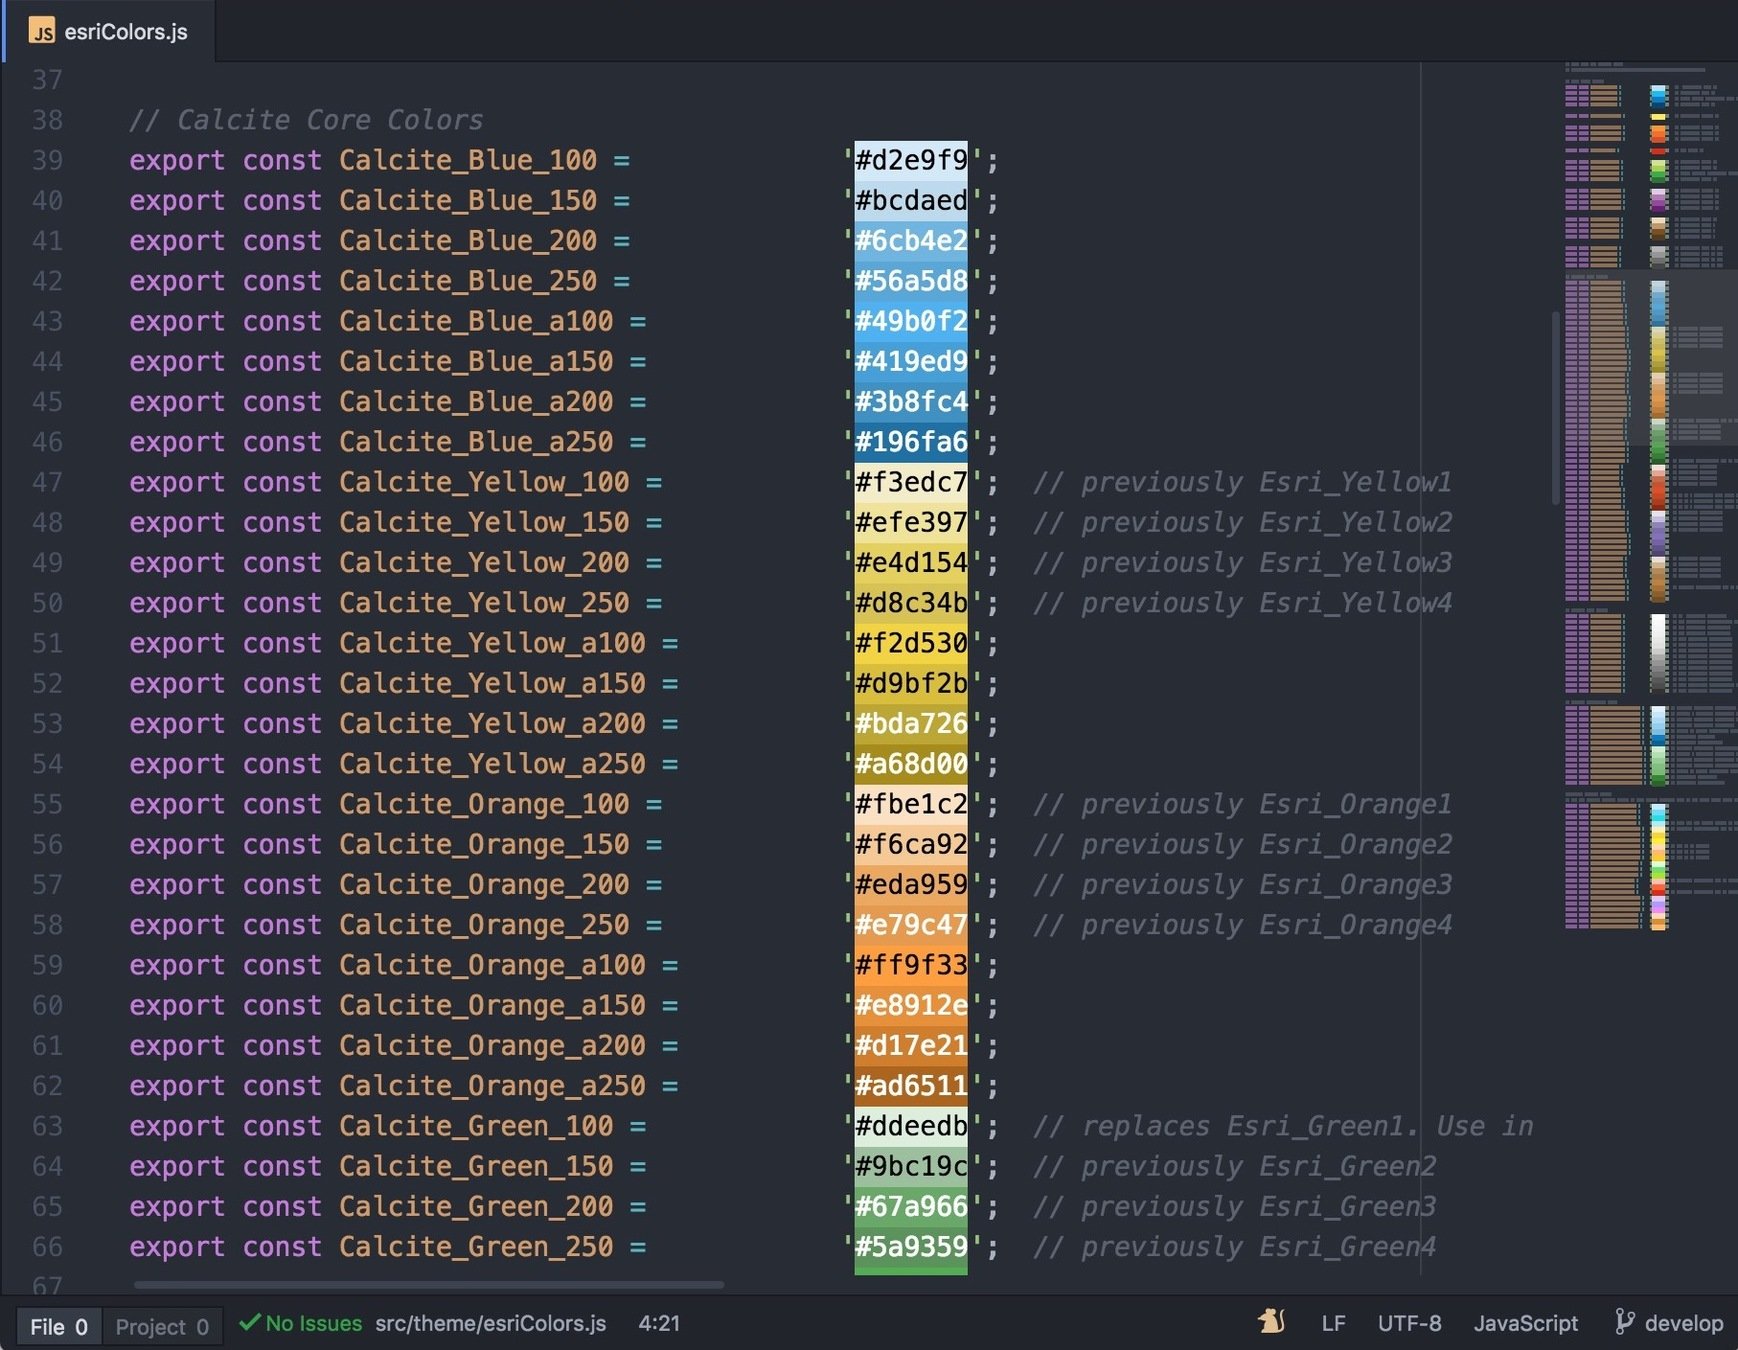Screen dimensions: 1738x1350
Task: Click comment 'replaces Esri_Green1. Use in'
Action: (x=1307, y=1126)
